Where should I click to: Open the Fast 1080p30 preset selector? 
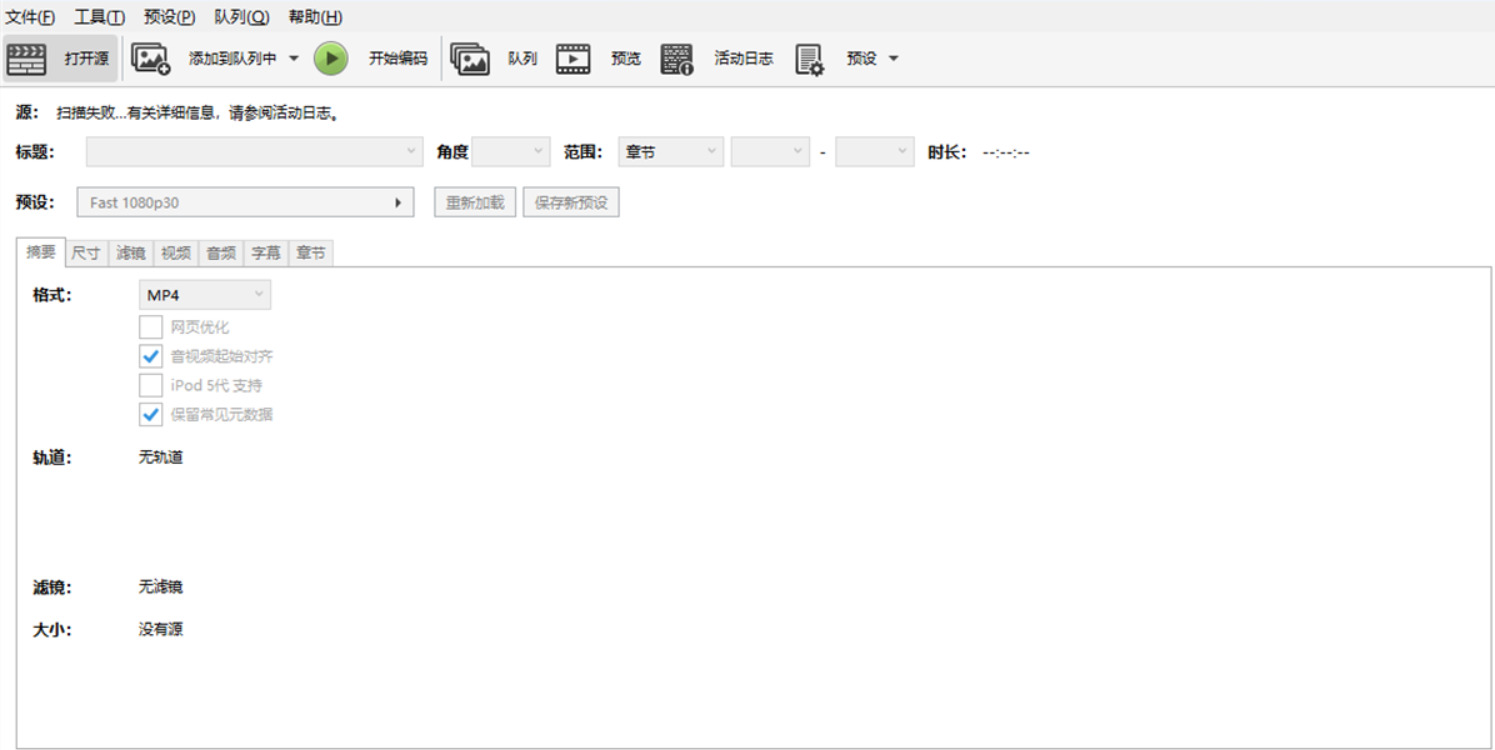pos(245,203)
